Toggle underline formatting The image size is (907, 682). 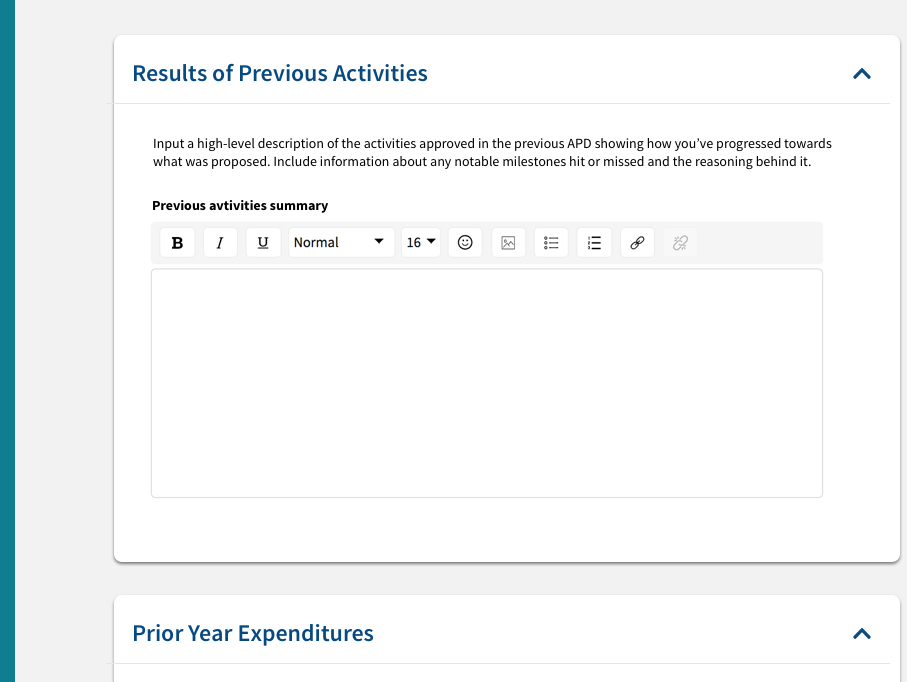tap(263, 242)
